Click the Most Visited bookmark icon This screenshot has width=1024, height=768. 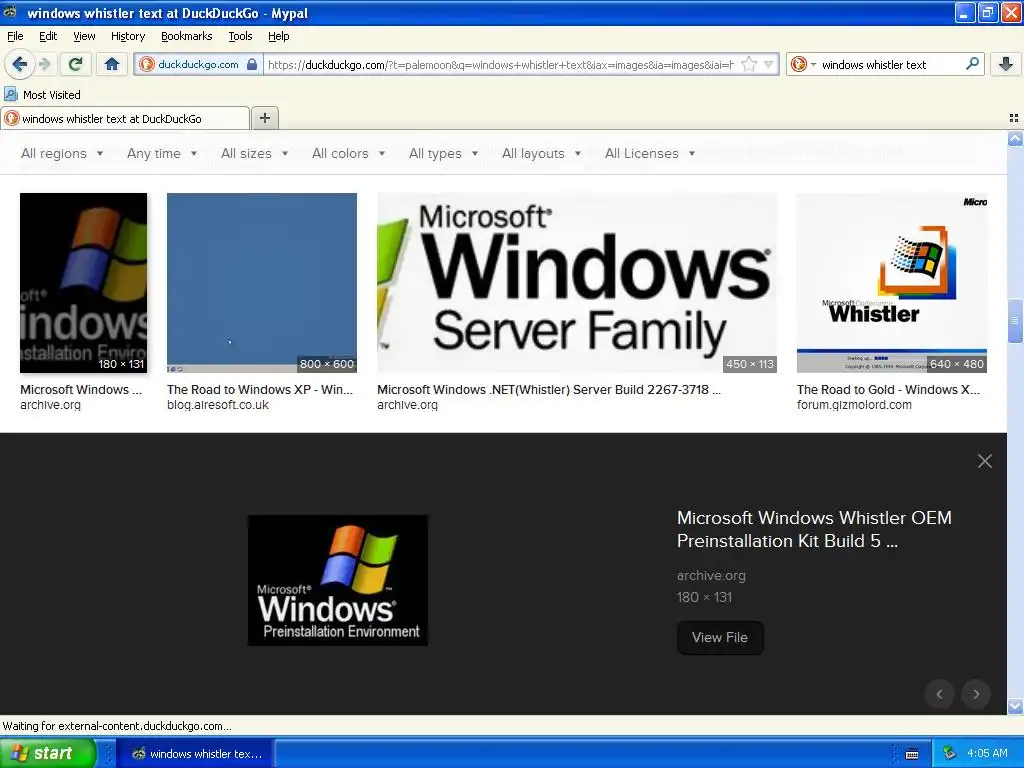tap(10, 95)
